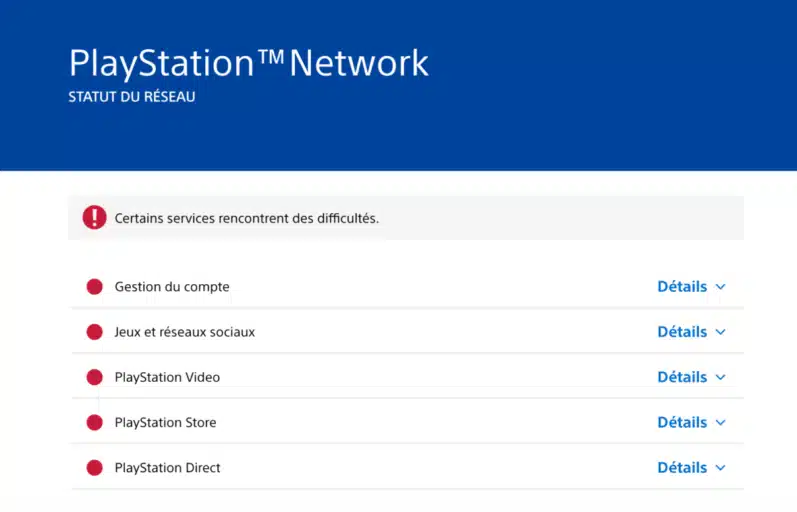The image size is (797, 512).
Task: Open Détails link for Gestion du compte
Action: [x=682, y=287]
